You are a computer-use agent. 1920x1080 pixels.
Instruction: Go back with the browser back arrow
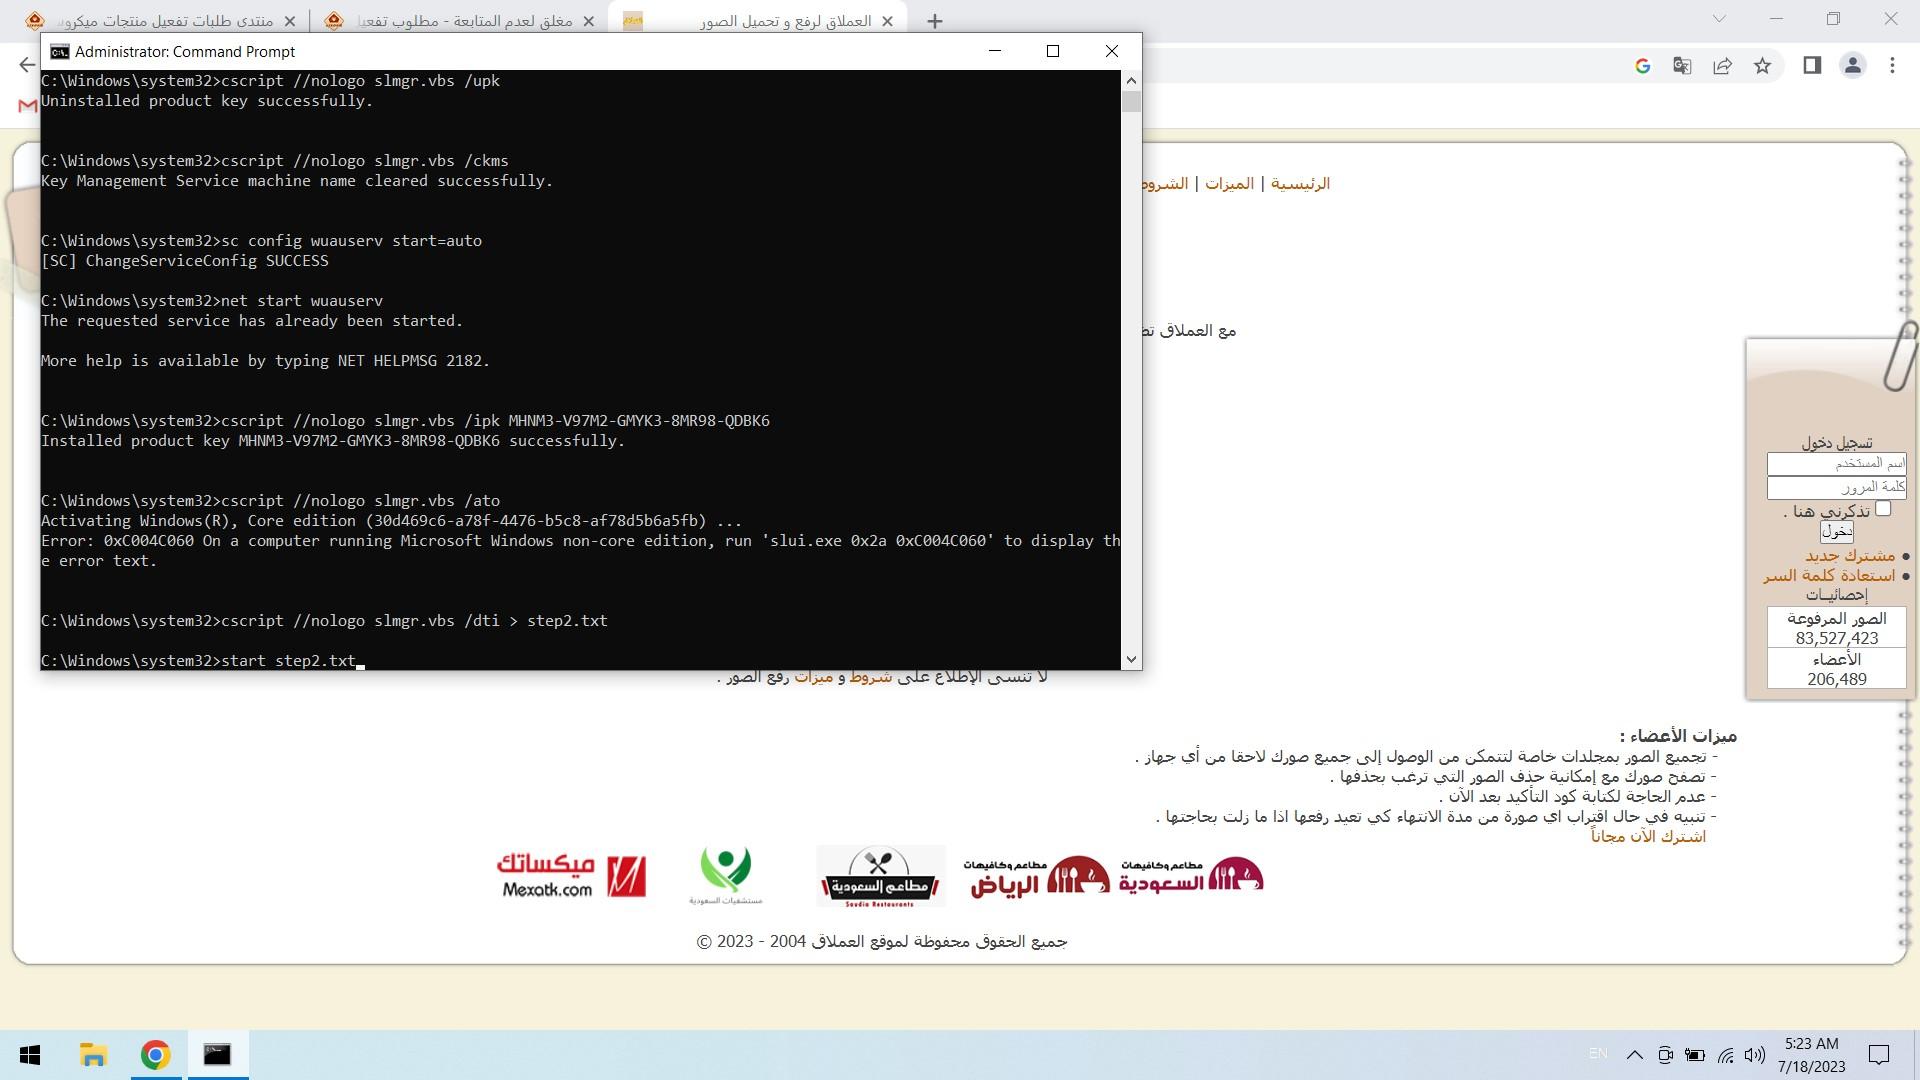click(x=27, y=66)
